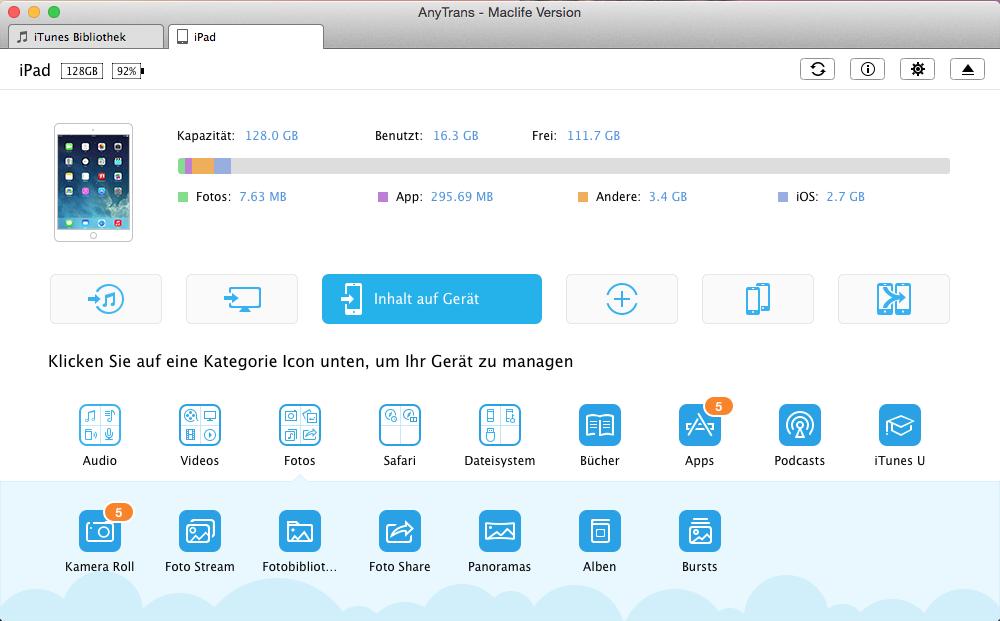Click the green Fotos storage swatch
This screenshot has height=621, width=1000.
pyautogui.click(x=183, y=197)
